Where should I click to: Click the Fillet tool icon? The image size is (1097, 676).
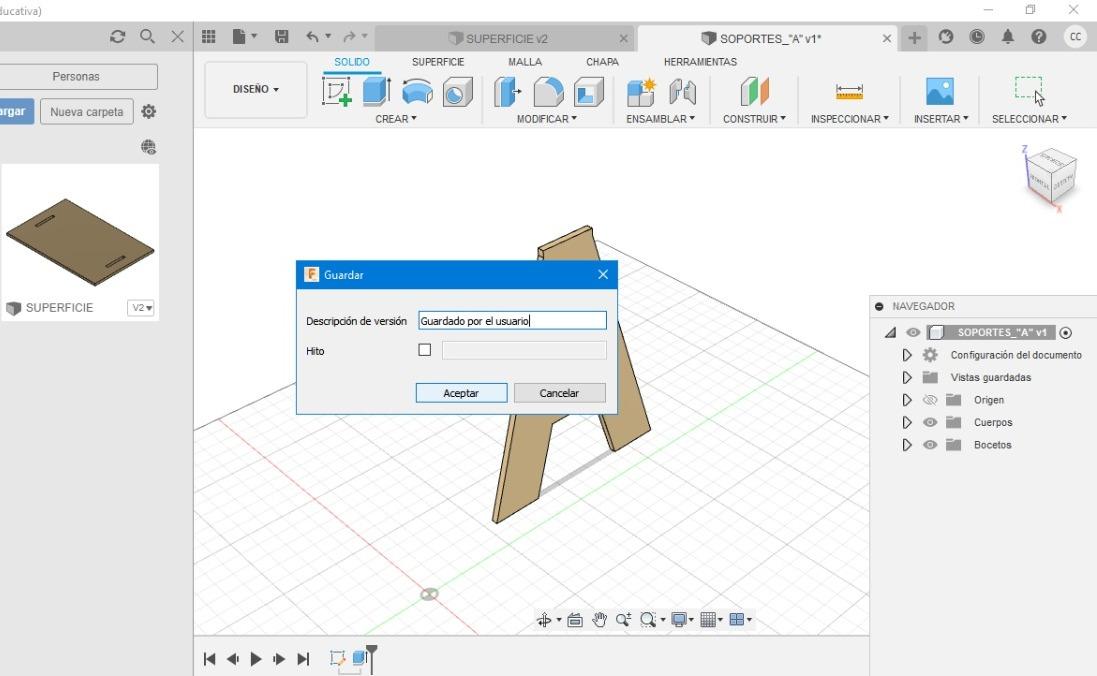pos(548,92)
